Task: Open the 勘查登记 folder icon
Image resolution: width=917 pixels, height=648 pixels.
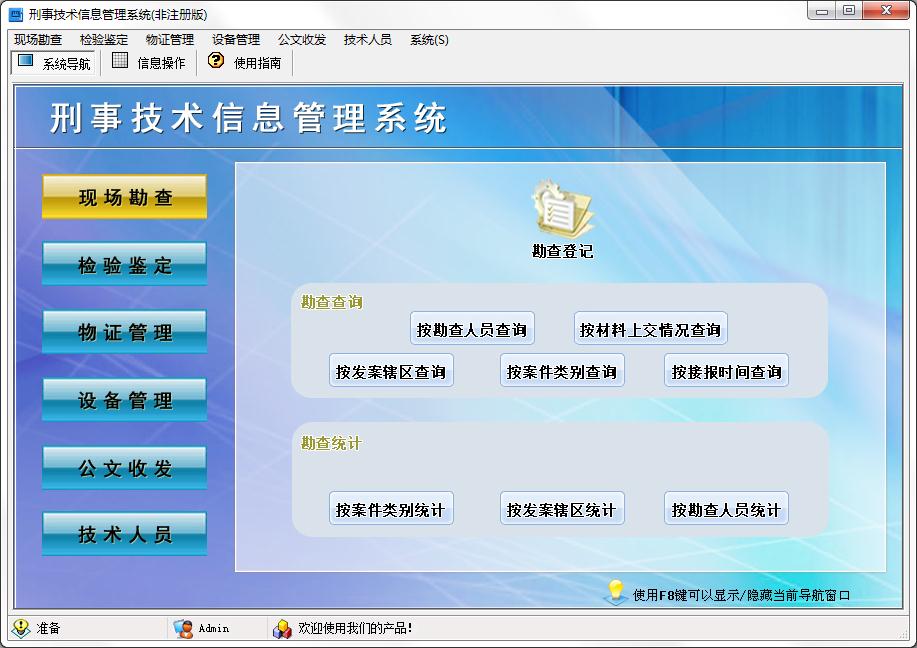Action: tap(561, 209)
